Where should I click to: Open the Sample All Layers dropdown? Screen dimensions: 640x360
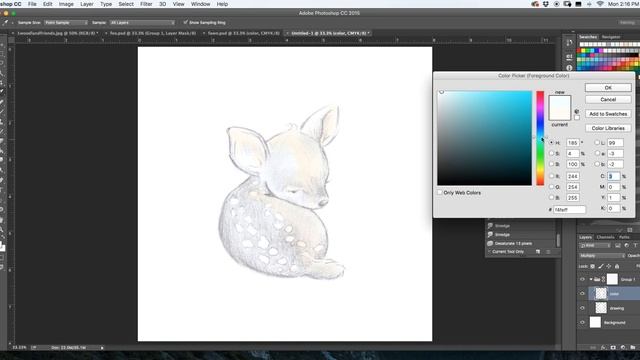(x=142, y=22)
